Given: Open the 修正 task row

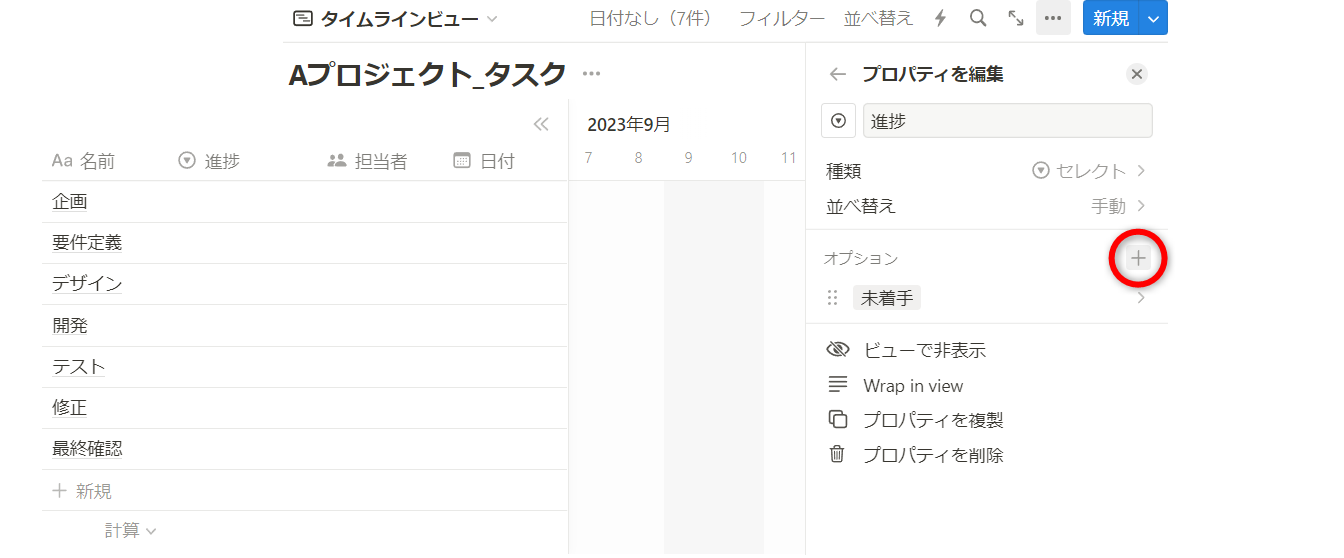Looking at the screenshot, I should 70,408.
